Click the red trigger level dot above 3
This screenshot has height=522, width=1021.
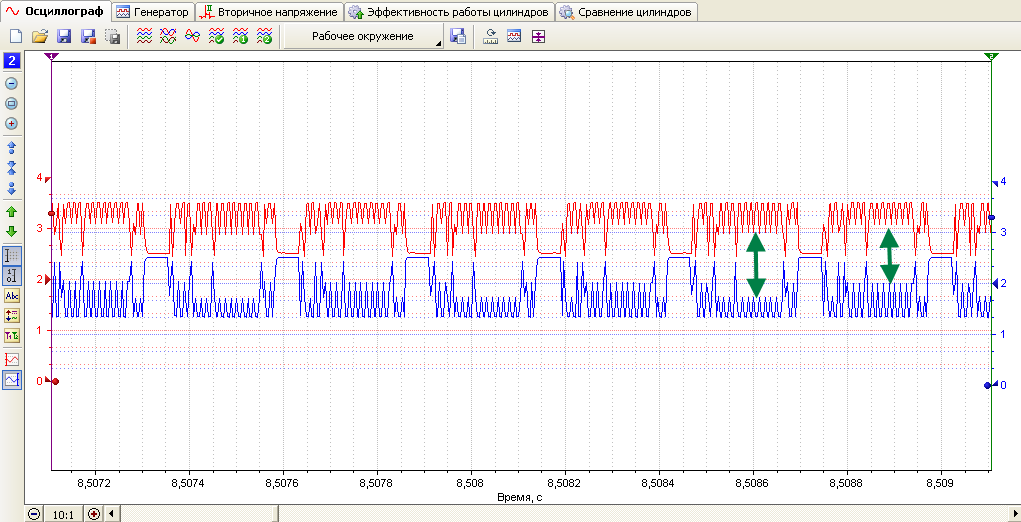pyautogui.click(x=51, y=213)
